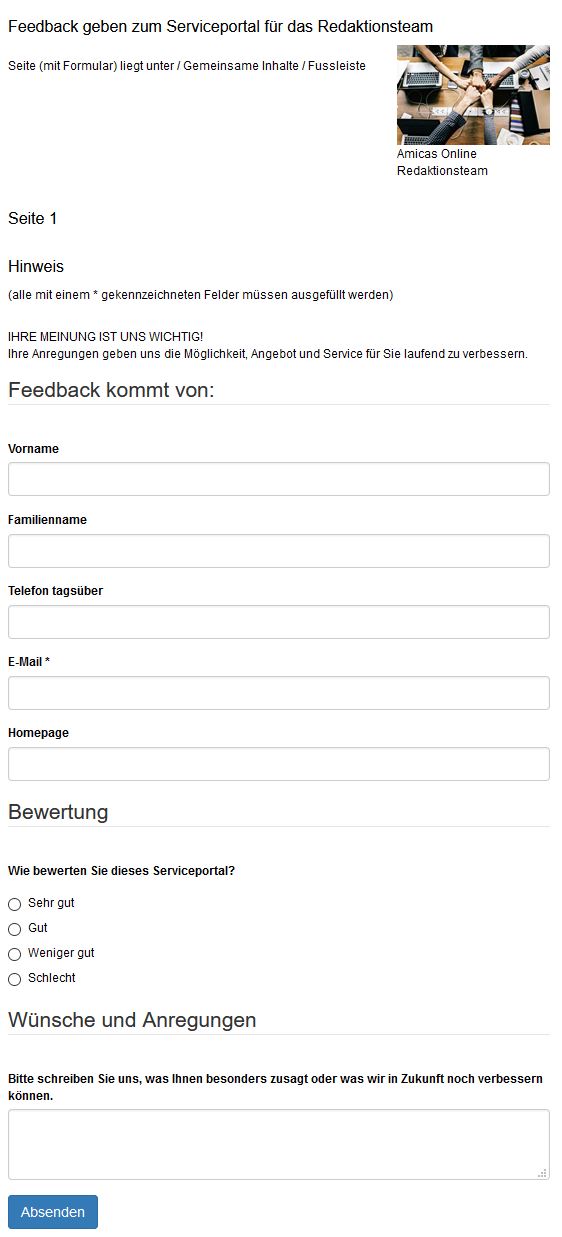This screenshot has height=1237, width=562.
Task: Click the 'Bewertung' section heading
Action: click(x=58, y=812)
